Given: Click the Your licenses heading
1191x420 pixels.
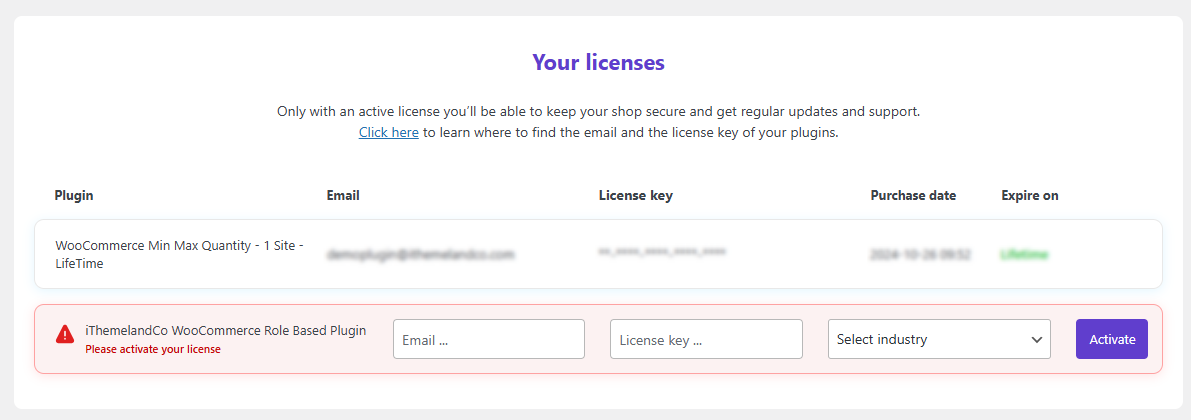Looking at the screenshot, I should pos(598,62).
